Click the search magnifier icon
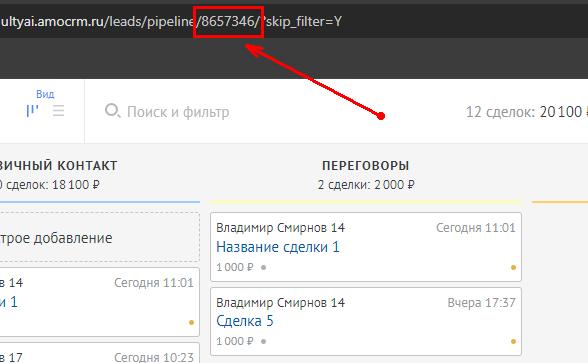The image size is (588, 363). [112, 111]
